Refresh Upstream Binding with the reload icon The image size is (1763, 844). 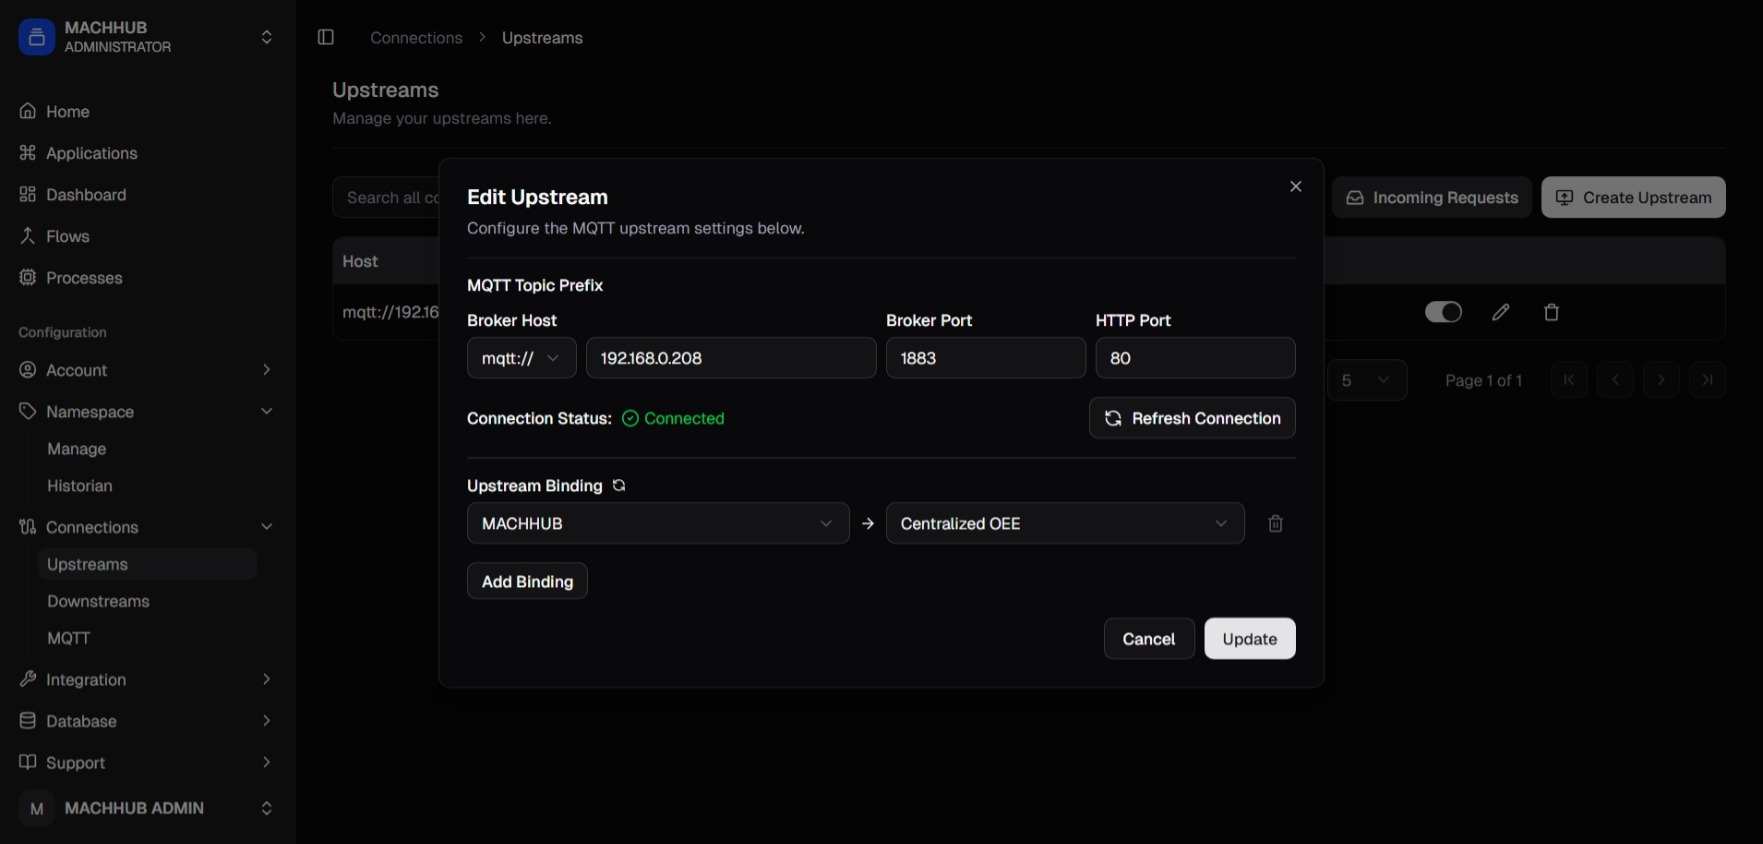click(x=619, y=485)
